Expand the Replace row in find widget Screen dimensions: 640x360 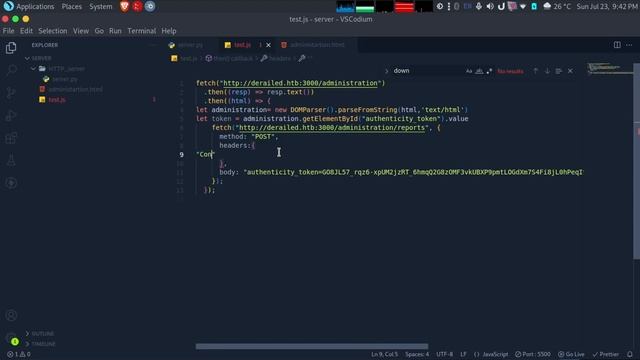pos(386,71)
